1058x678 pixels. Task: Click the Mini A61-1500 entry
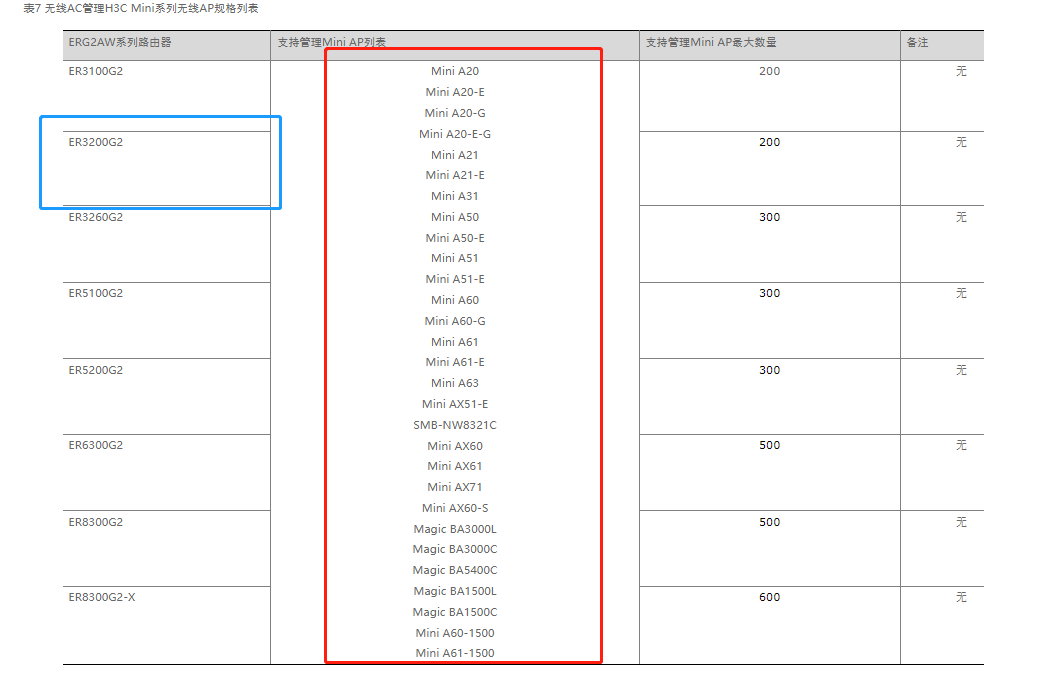pyautogui.click(x=455, y=653)
